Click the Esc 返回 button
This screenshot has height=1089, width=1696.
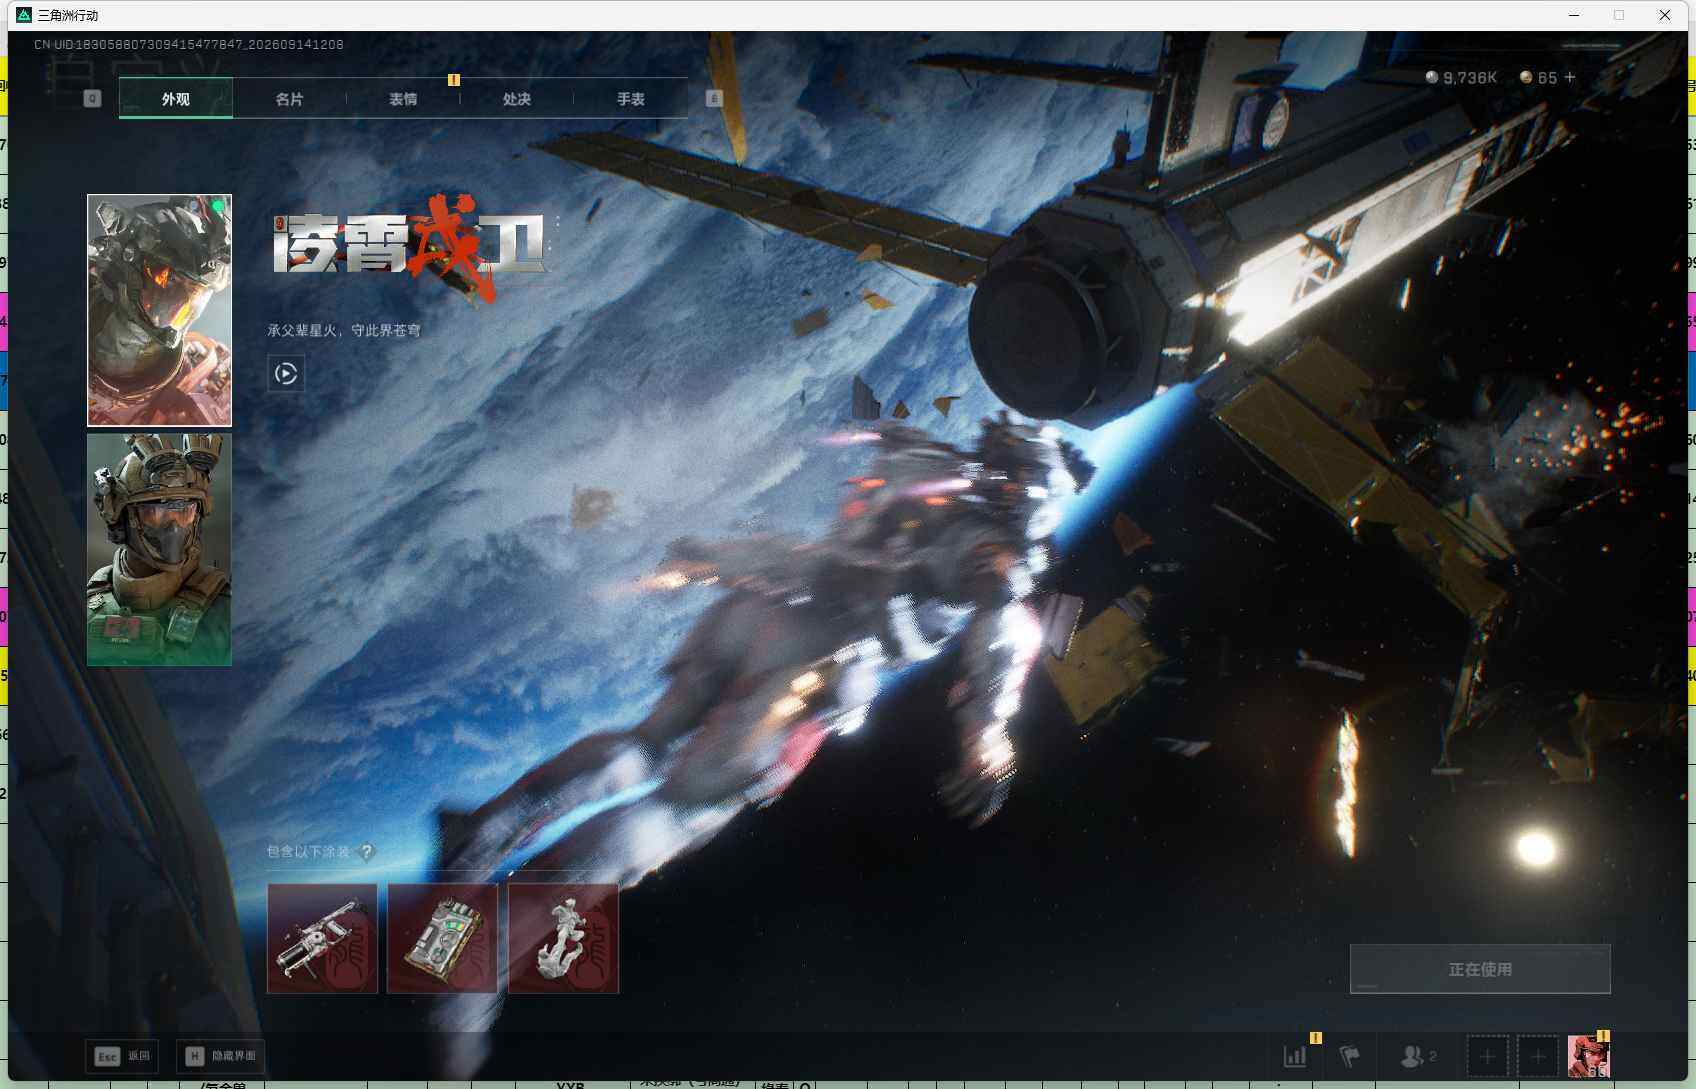[x=122, y=1056]
